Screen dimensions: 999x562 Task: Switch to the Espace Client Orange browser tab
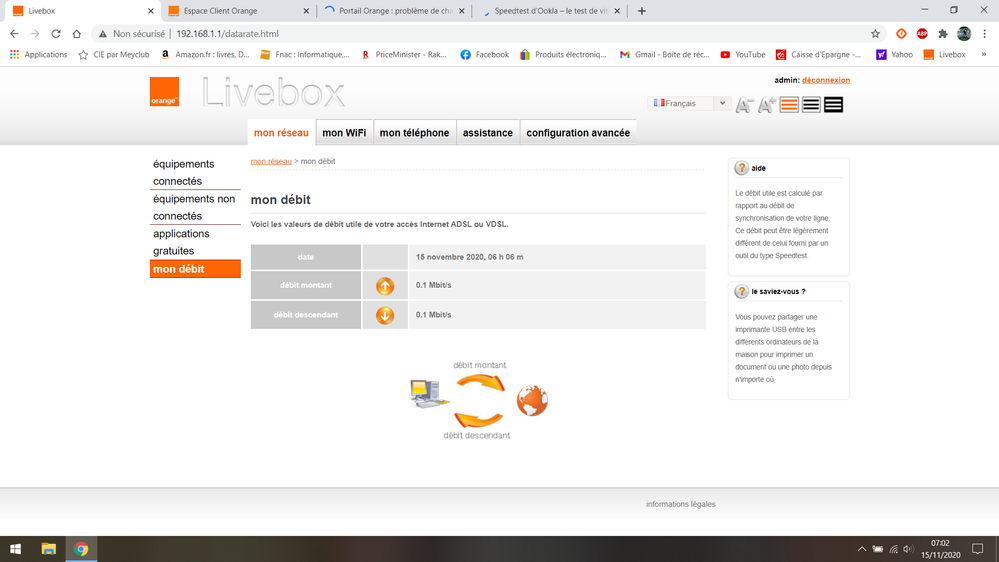(x=238, y=11)
